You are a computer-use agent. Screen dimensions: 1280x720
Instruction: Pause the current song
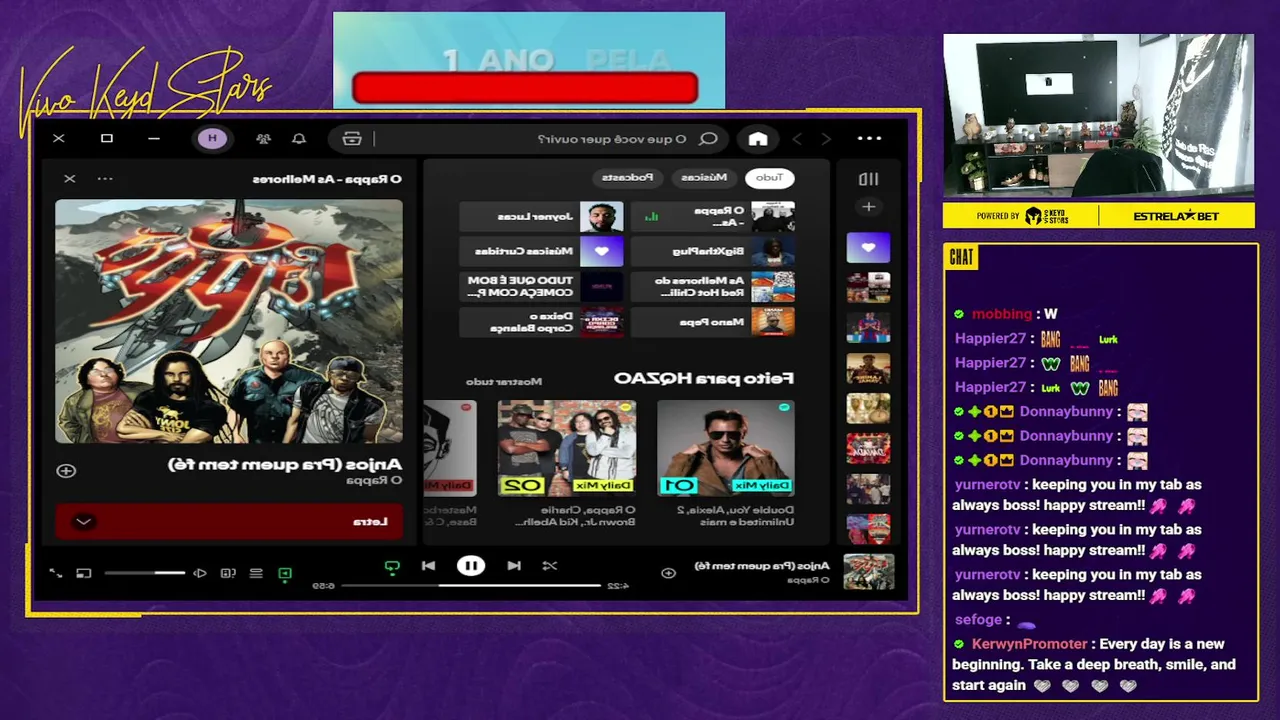tap(471, 566)
